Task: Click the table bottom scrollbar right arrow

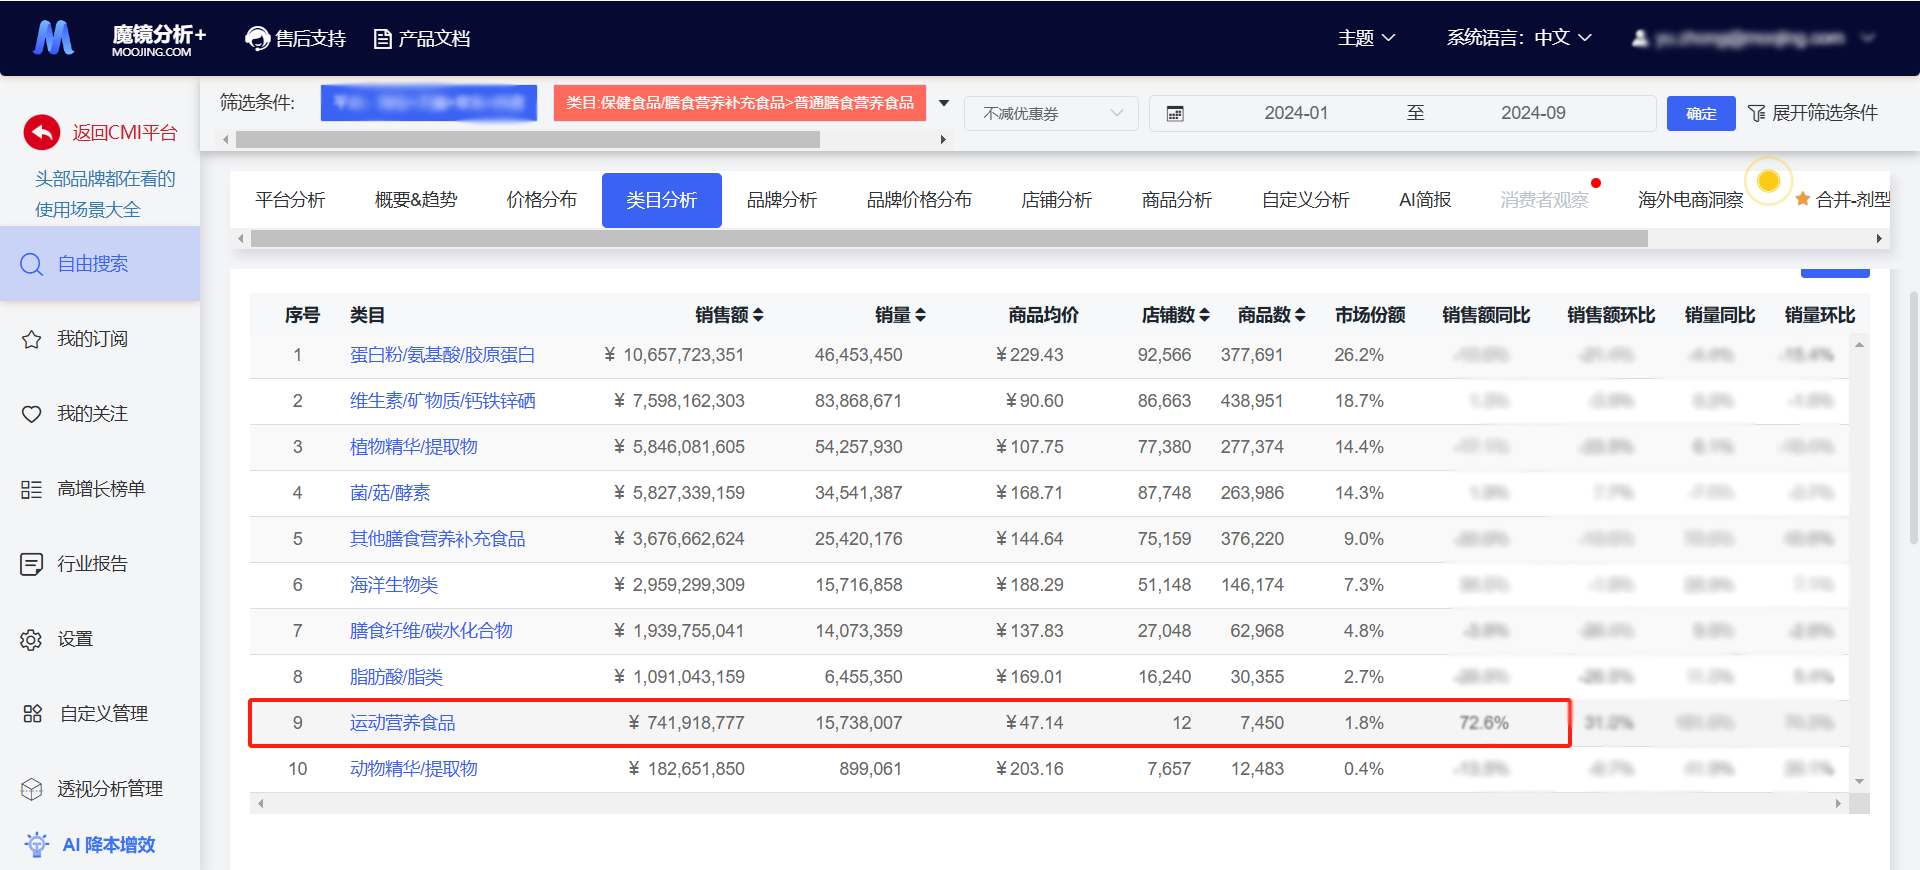Action: pyautogui.click(x=1838, y=804)
